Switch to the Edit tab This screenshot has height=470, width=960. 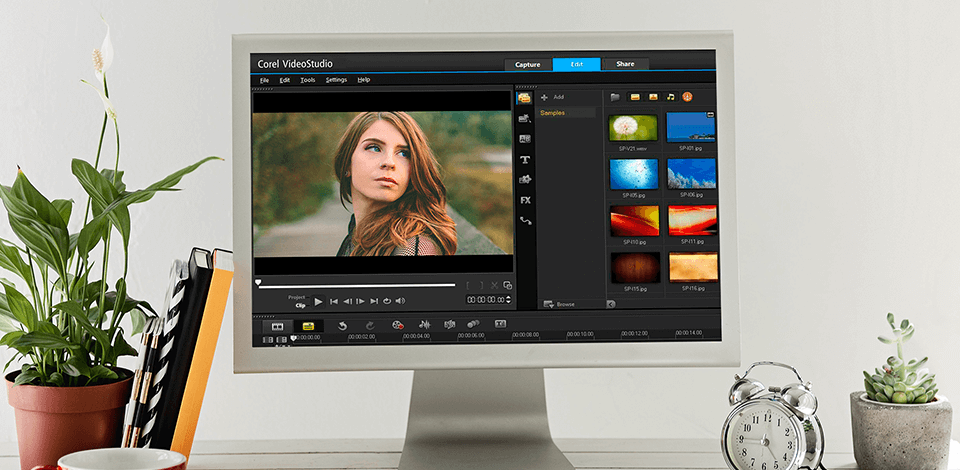click(x=577, y=64)
